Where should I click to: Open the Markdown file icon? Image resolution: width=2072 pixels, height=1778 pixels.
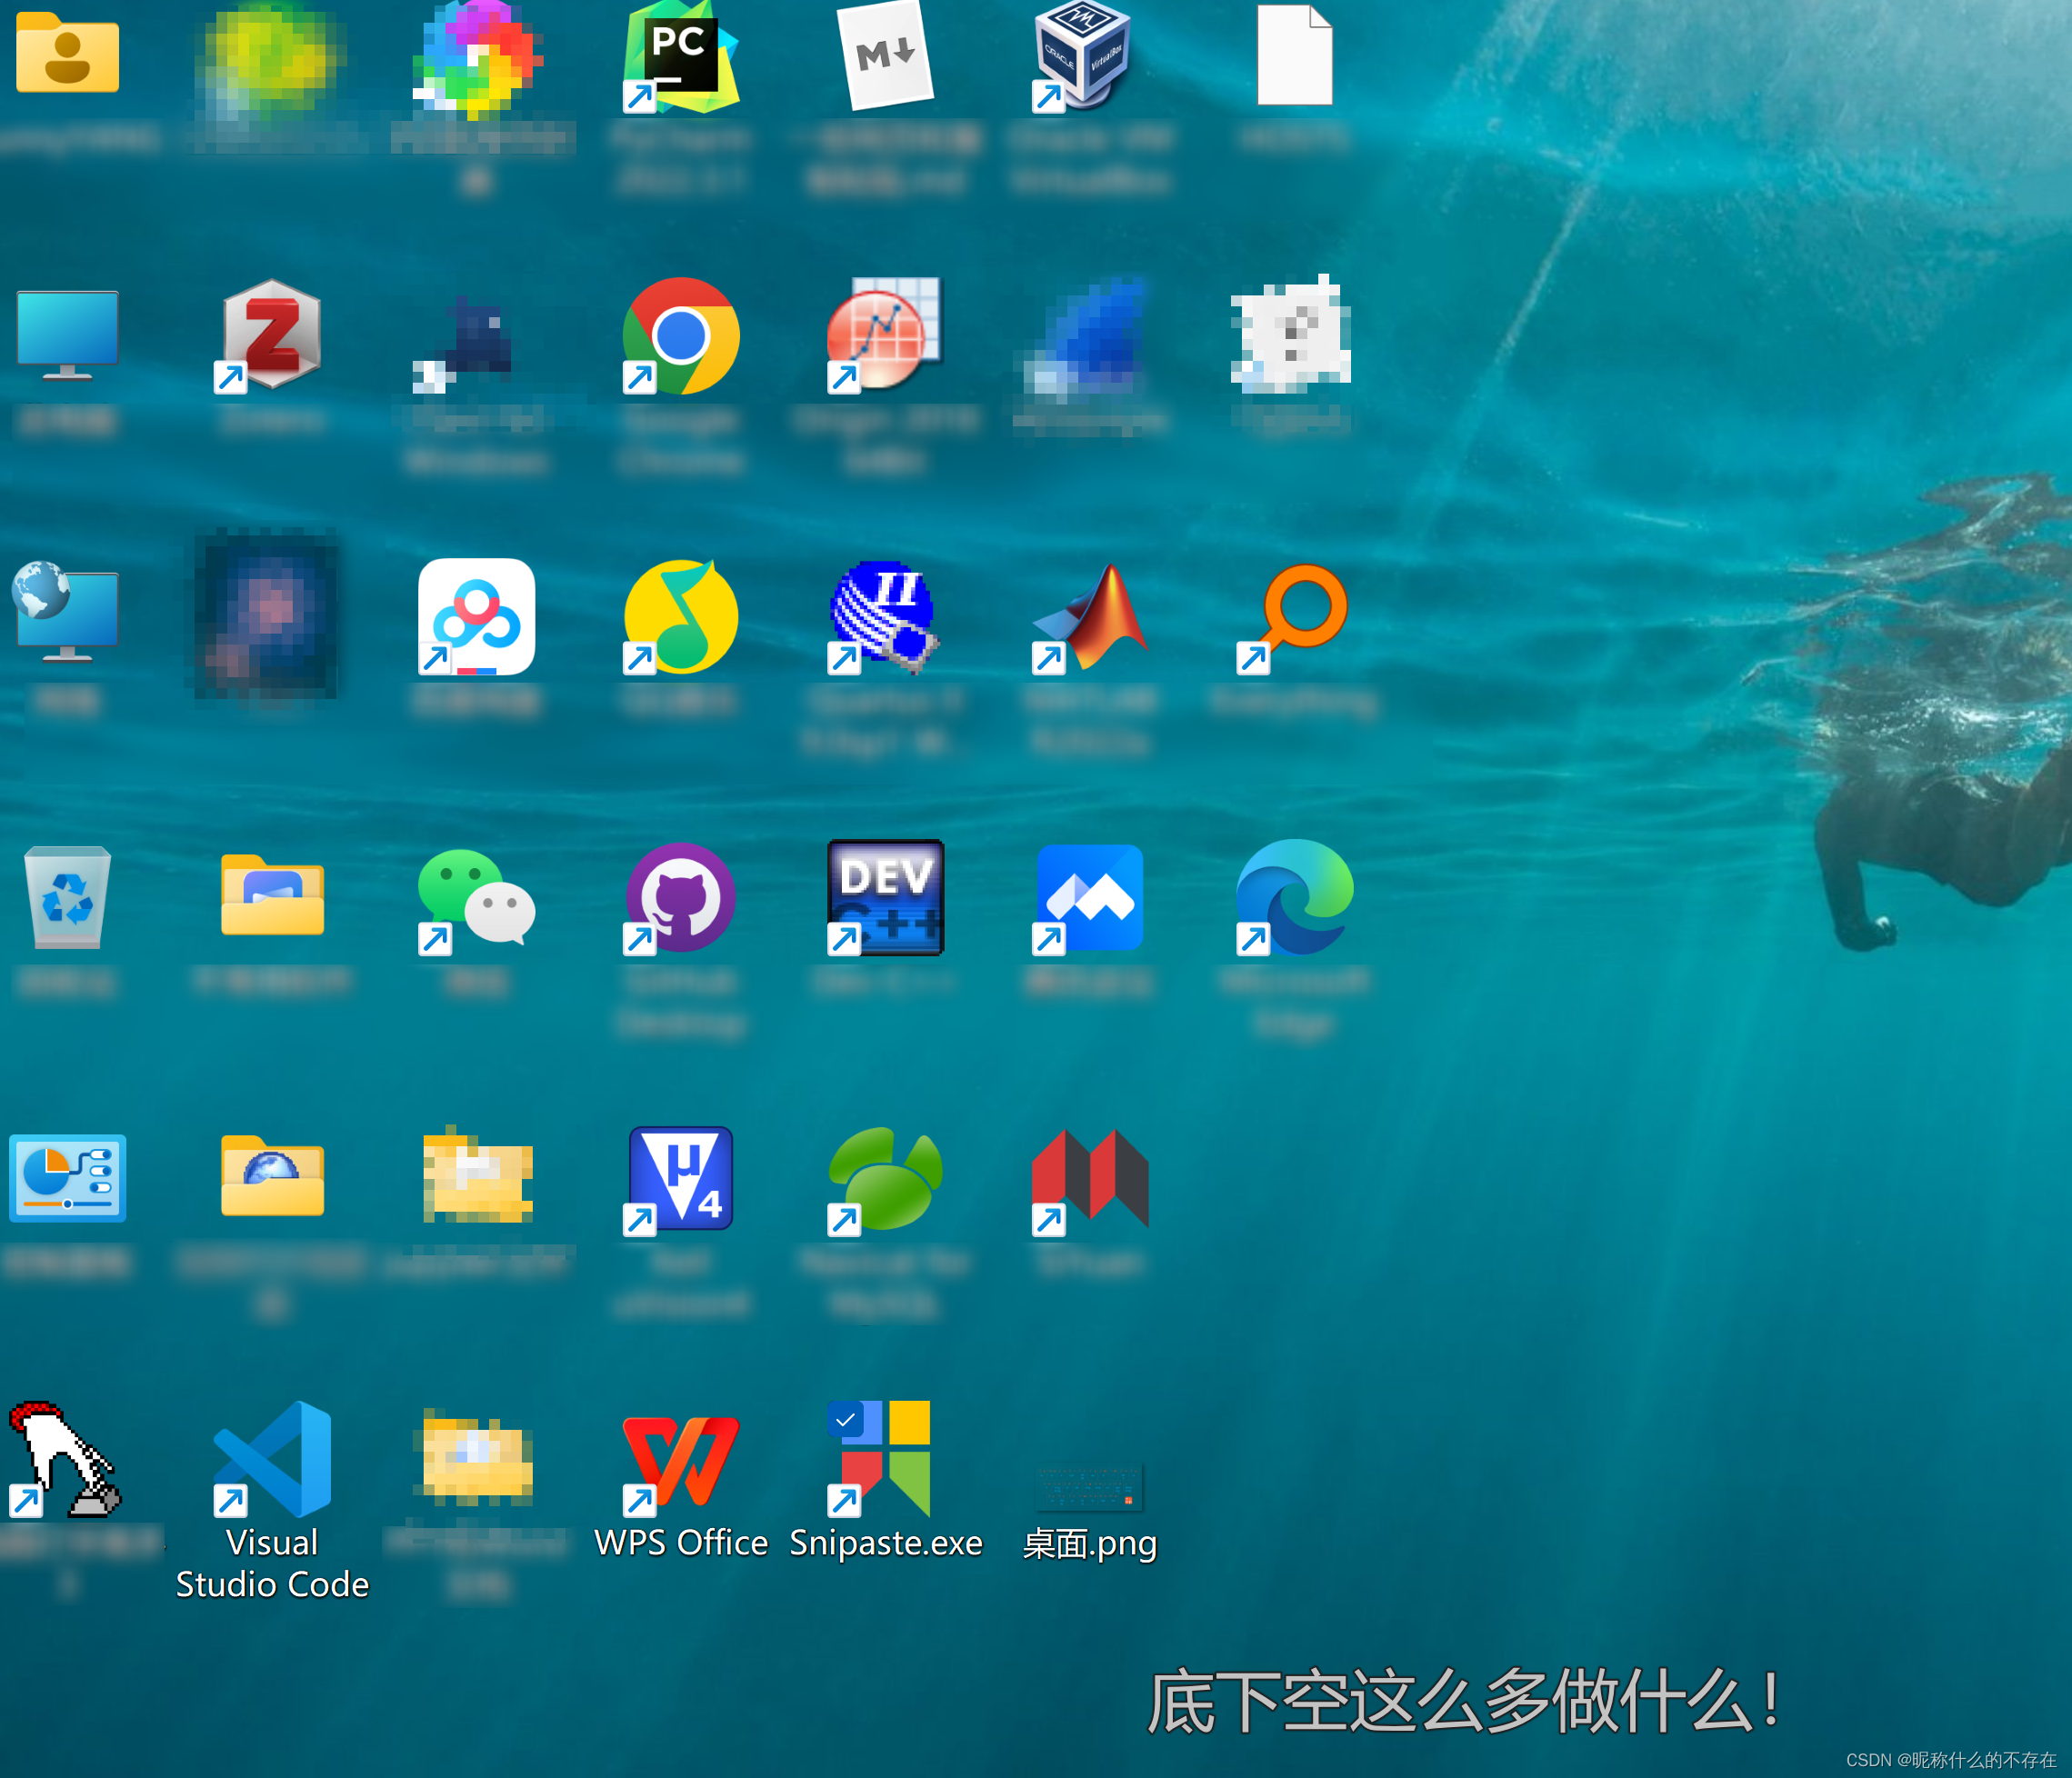tap(885, 56)
